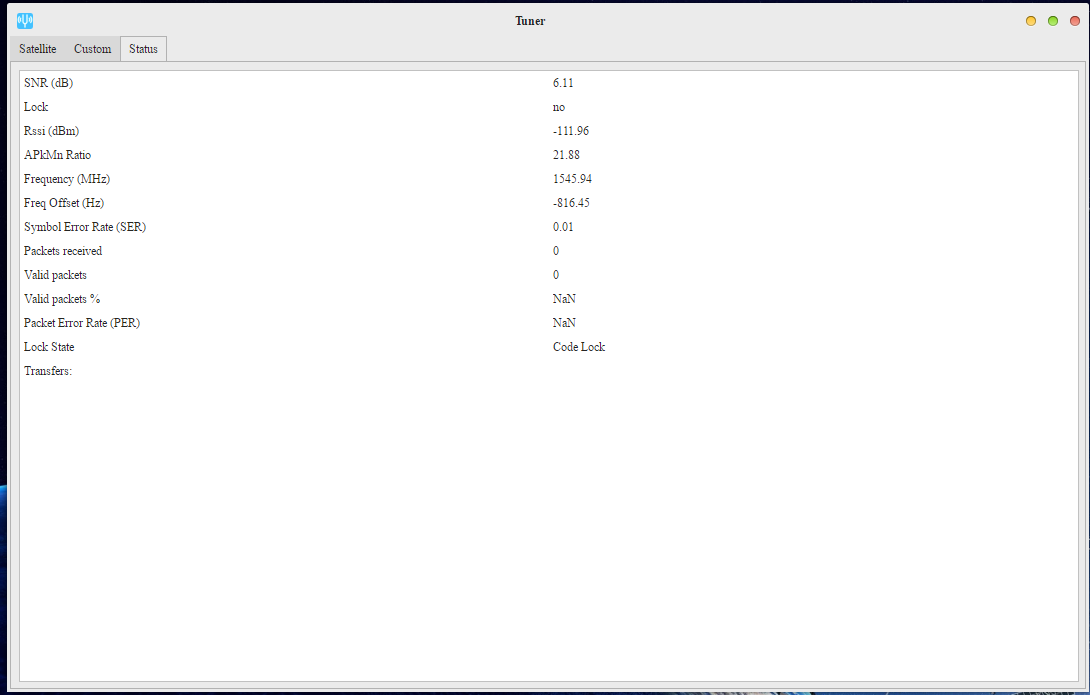The image size is (1090, 695).
Task: Switch to the Satellite tab
Action: click(38, 49)
